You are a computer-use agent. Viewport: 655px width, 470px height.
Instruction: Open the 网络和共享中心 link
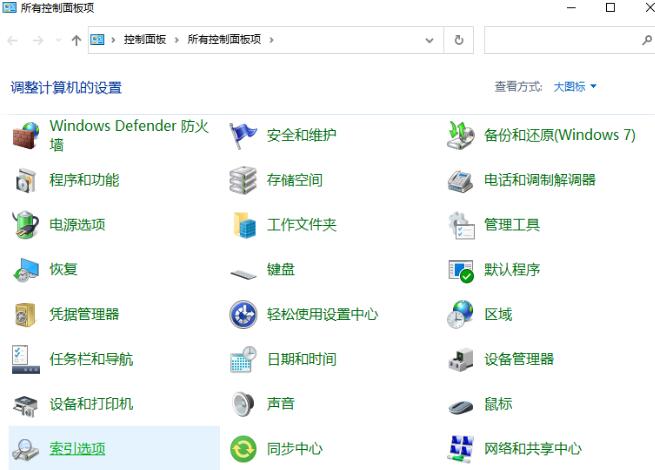(x=533, y=449)
